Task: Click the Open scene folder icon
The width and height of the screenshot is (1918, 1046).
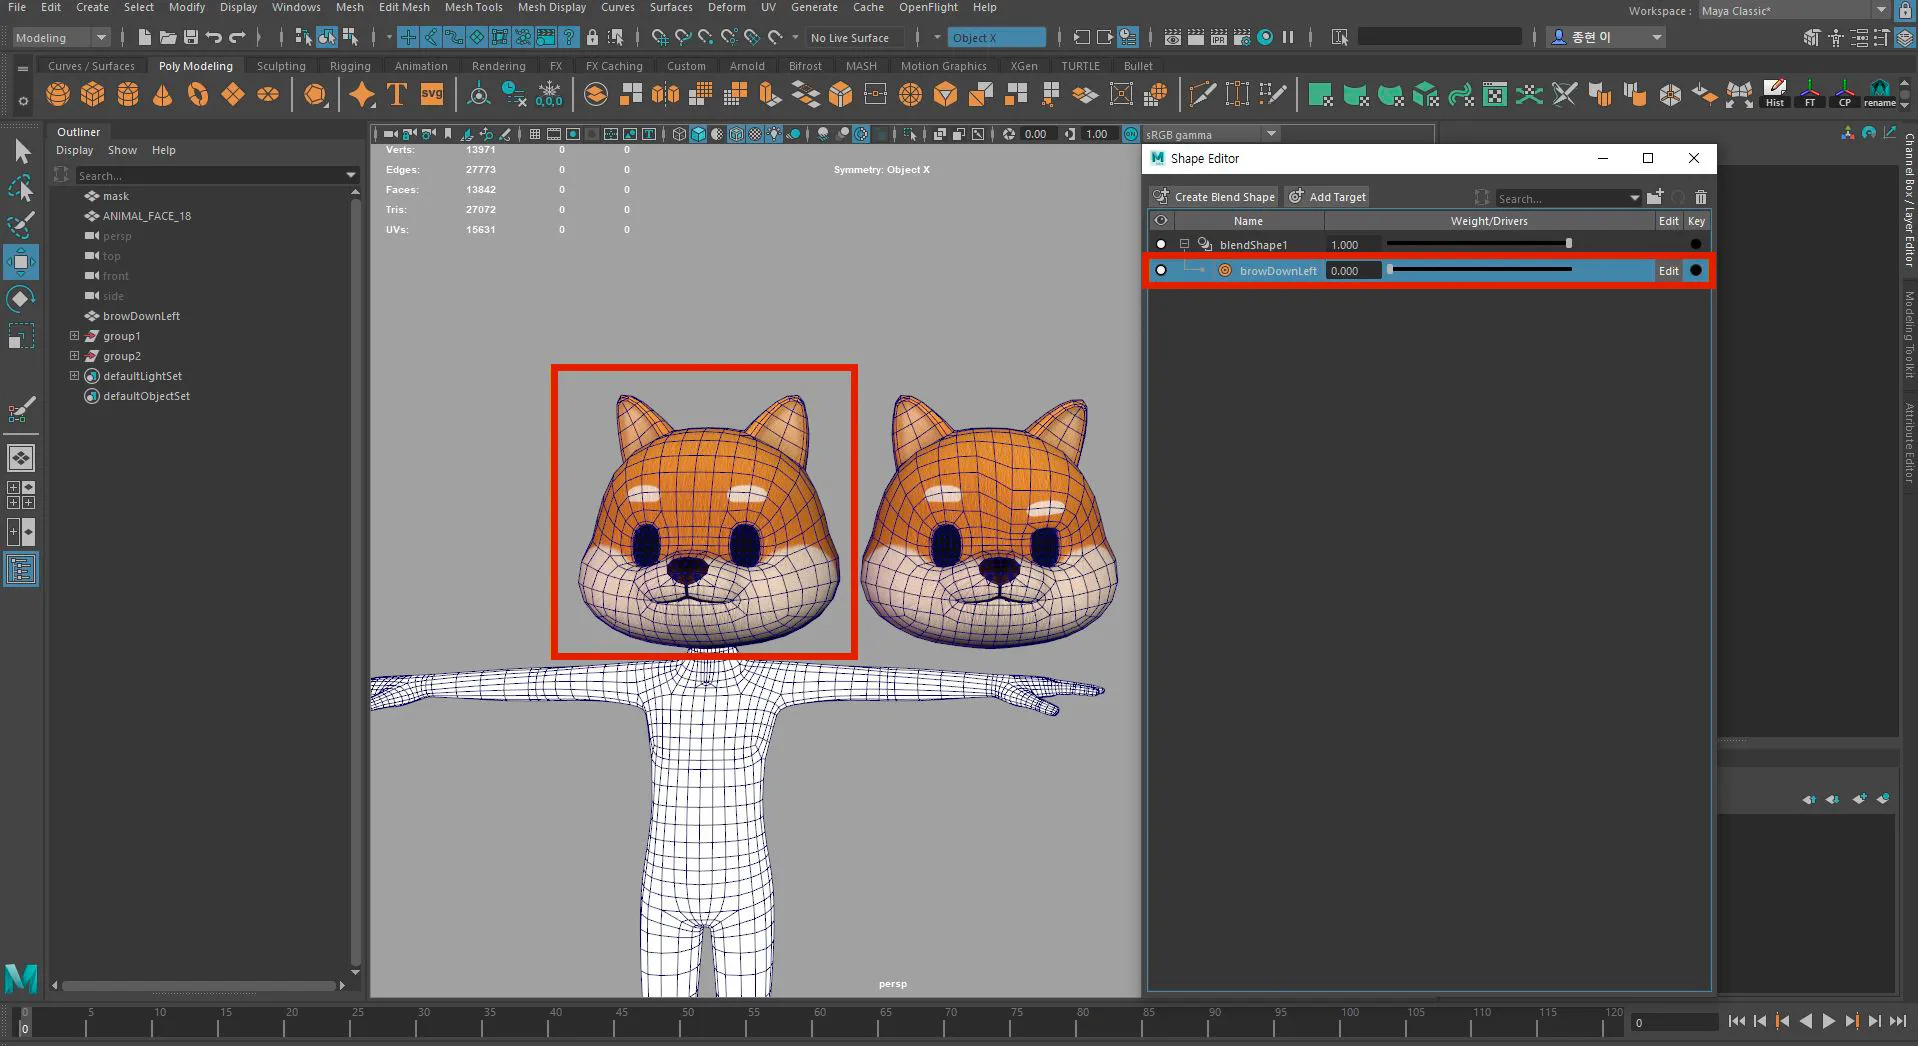Action: tap(168, 37)
